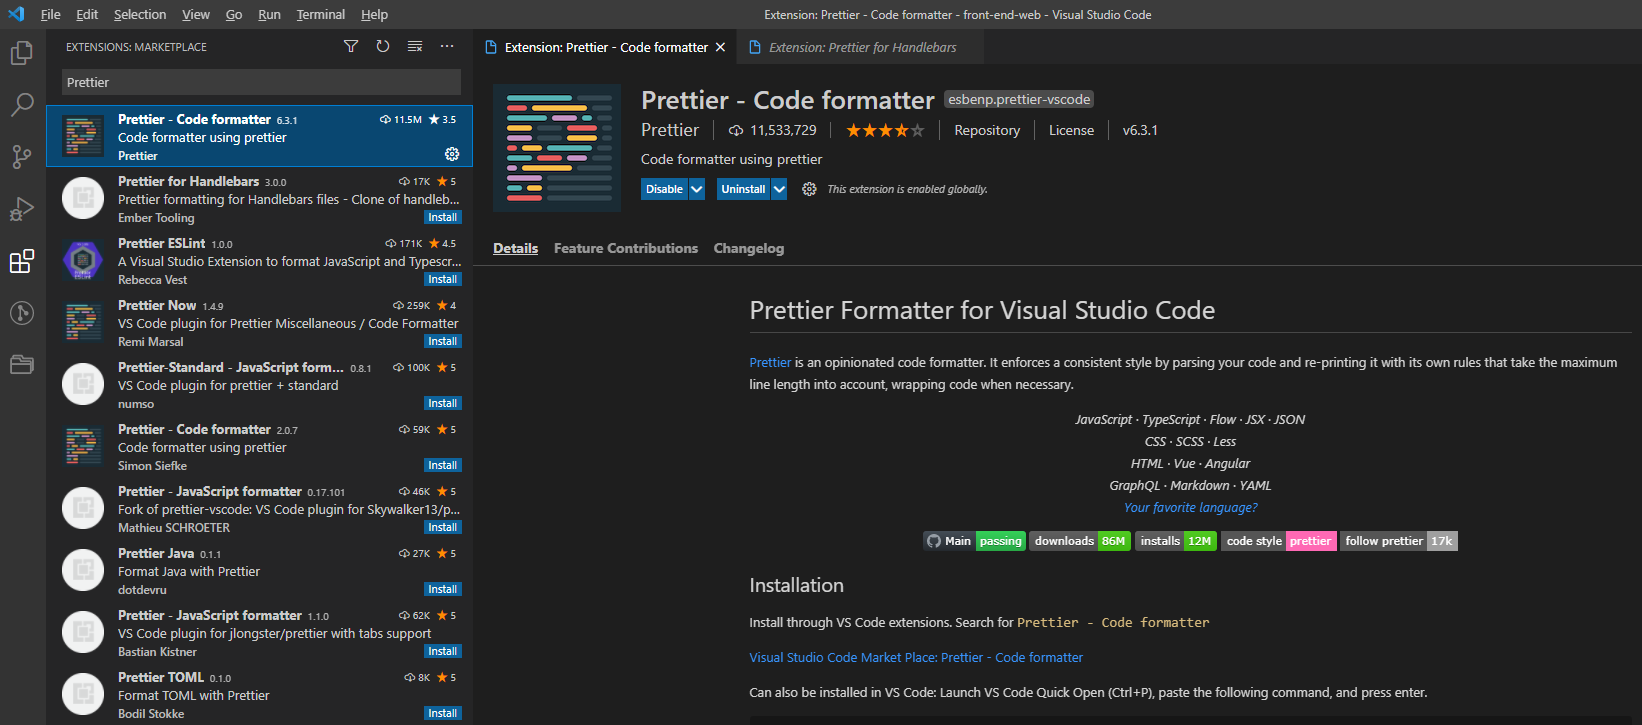The width and height of the screenshot is (1642, 725).
Task: Click the installs 12M badge
Action: (1176, 541)
